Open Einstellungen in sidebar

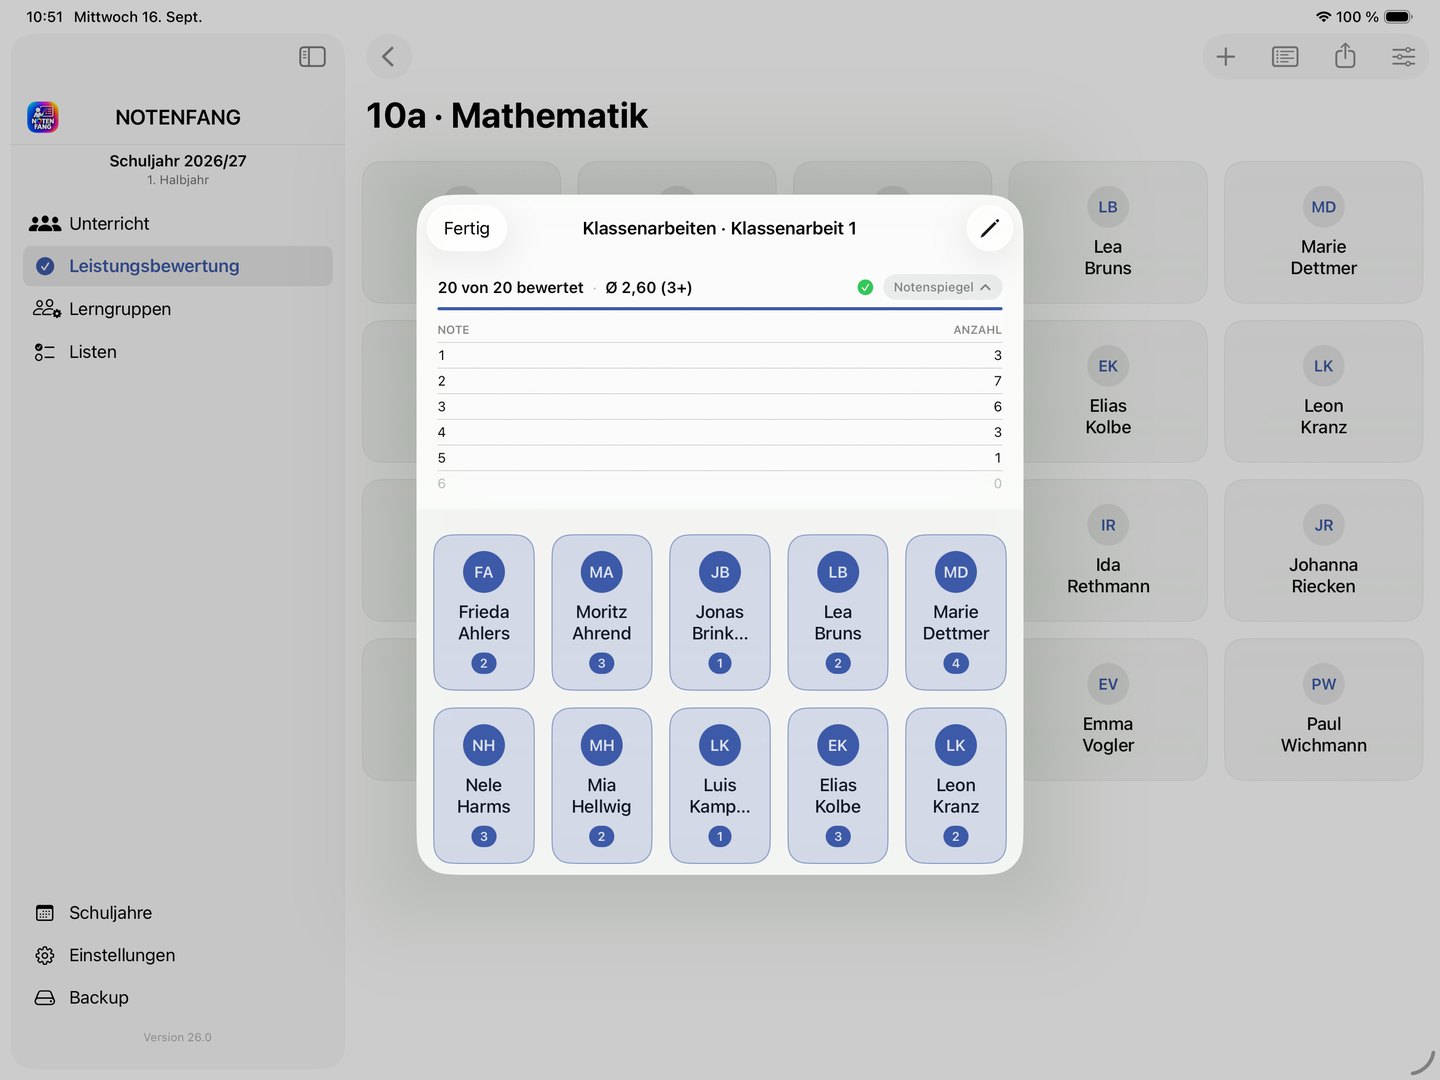178,955
